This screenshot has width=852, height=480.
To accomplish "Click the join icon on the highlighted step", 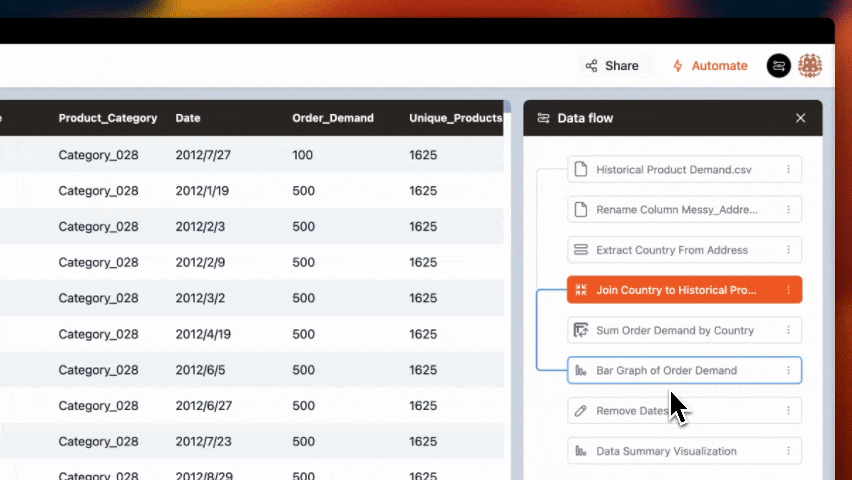I will click(580, 290).
